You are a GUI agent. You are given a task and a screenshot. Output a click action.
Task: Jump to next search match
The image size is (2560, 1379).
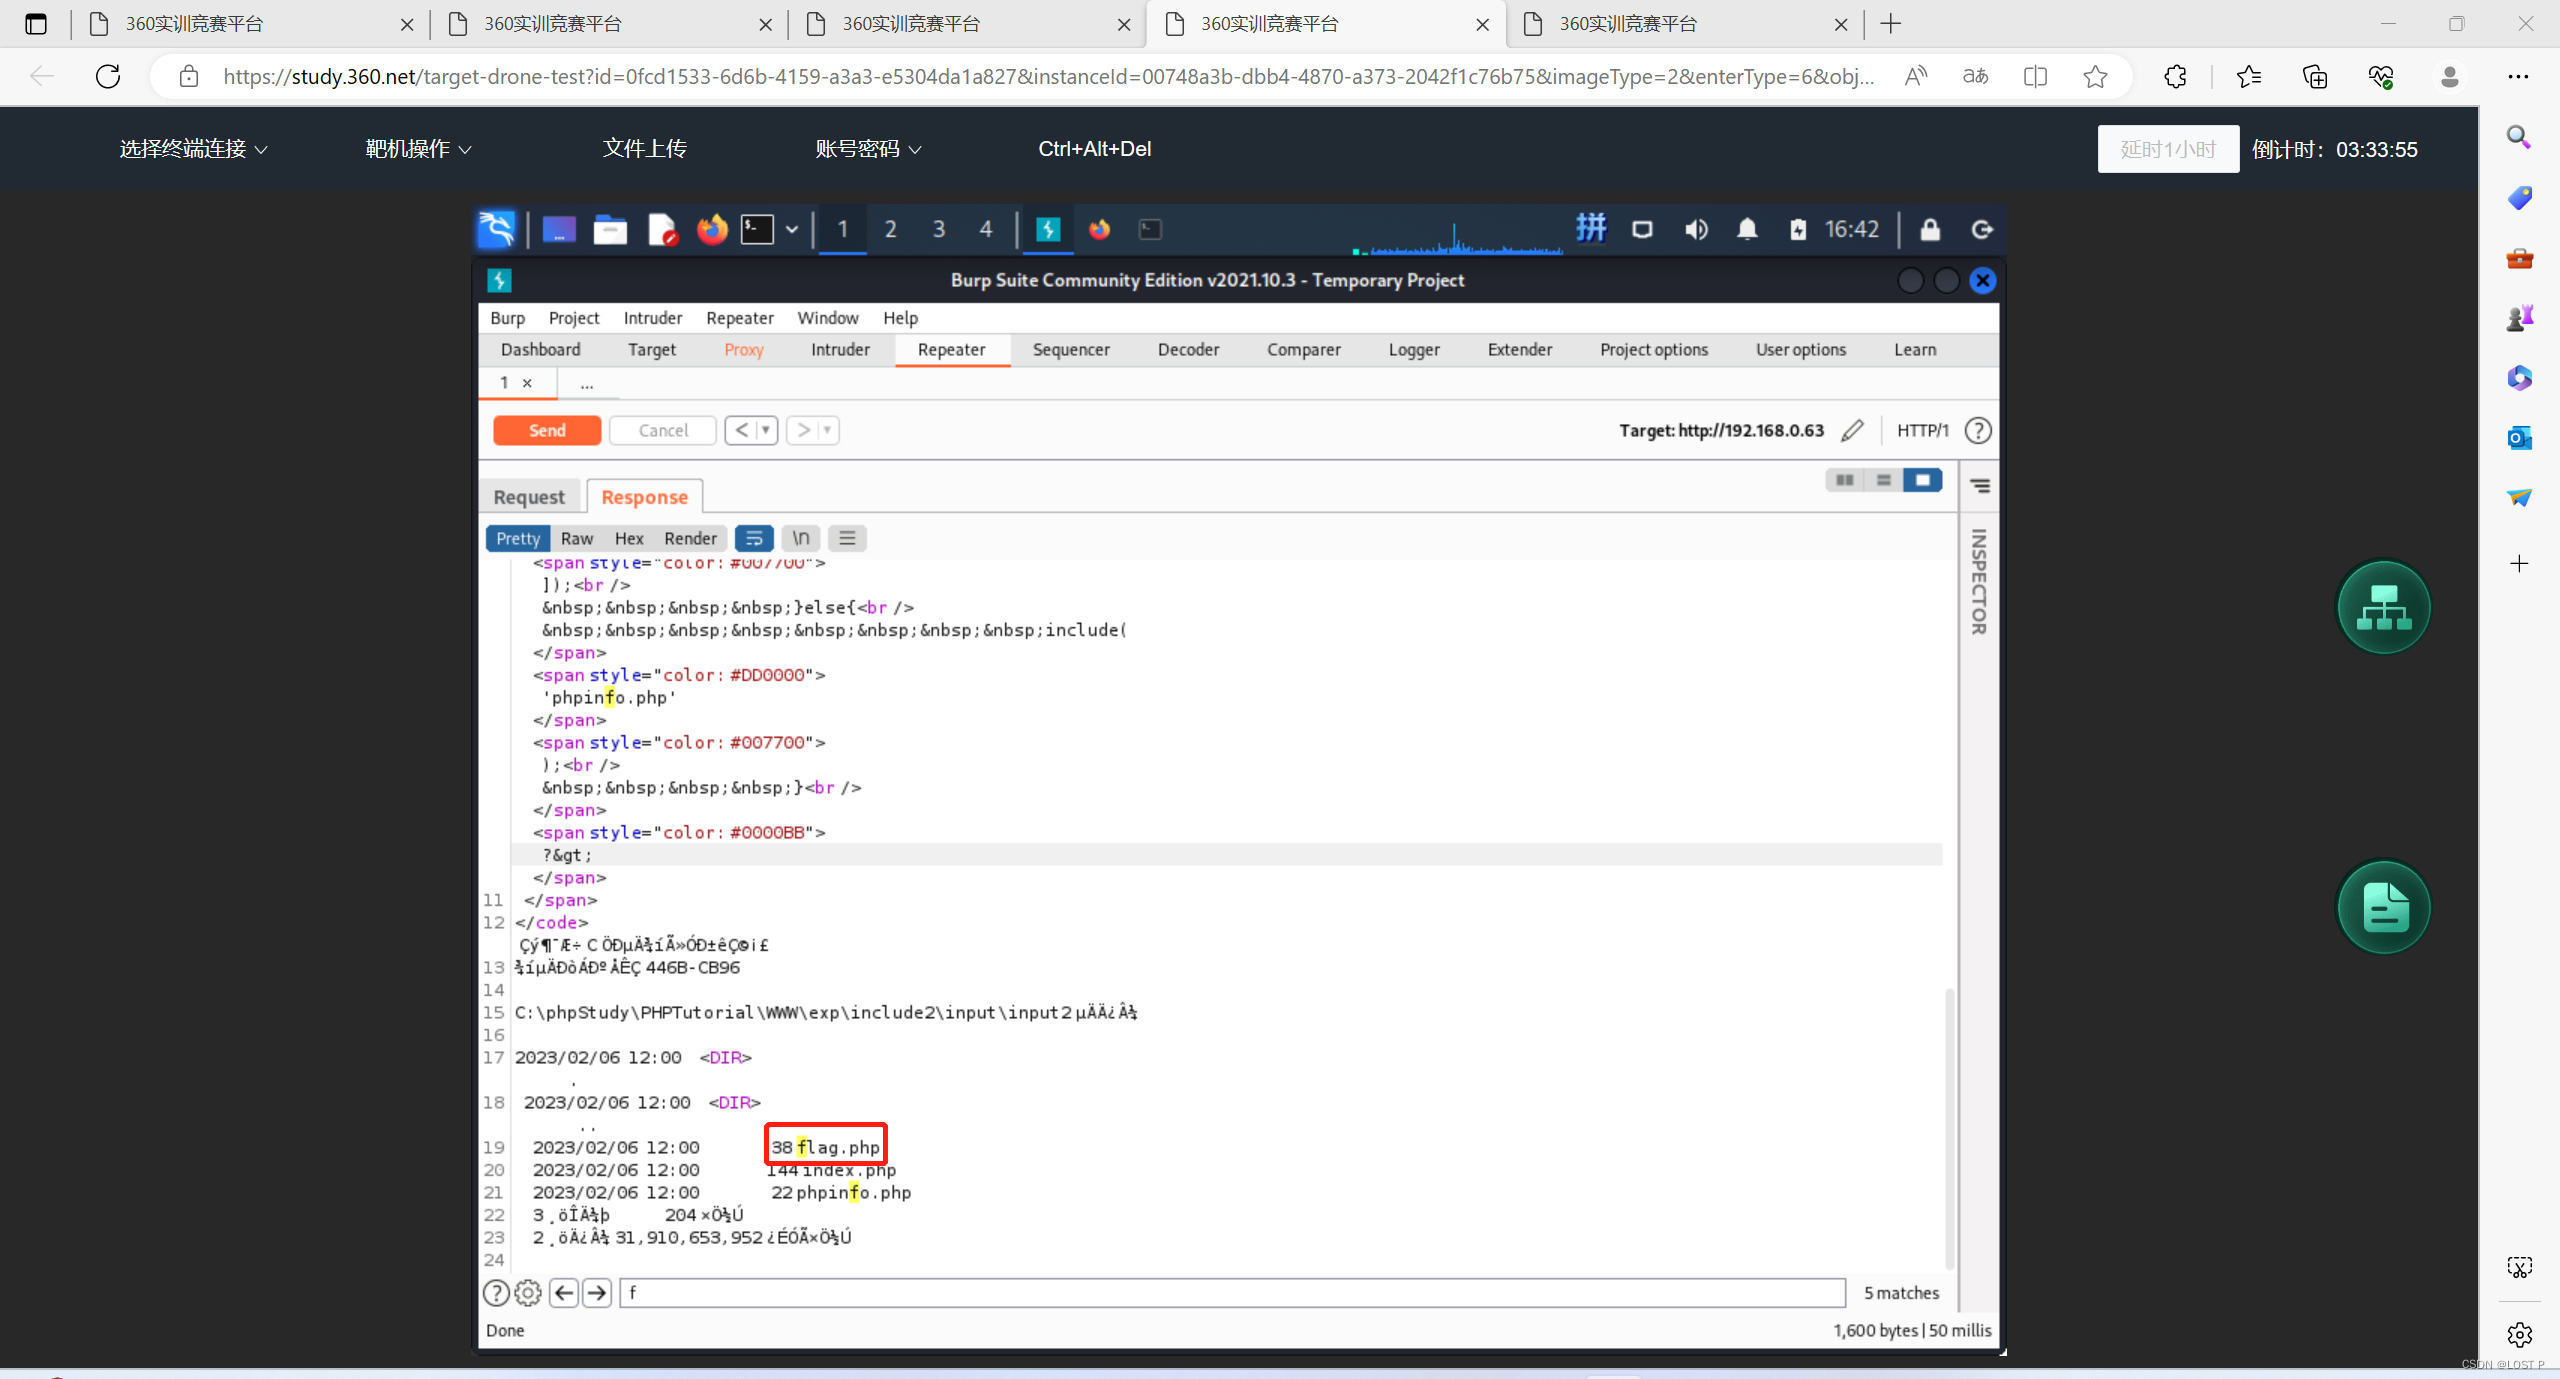point(597,1293)
